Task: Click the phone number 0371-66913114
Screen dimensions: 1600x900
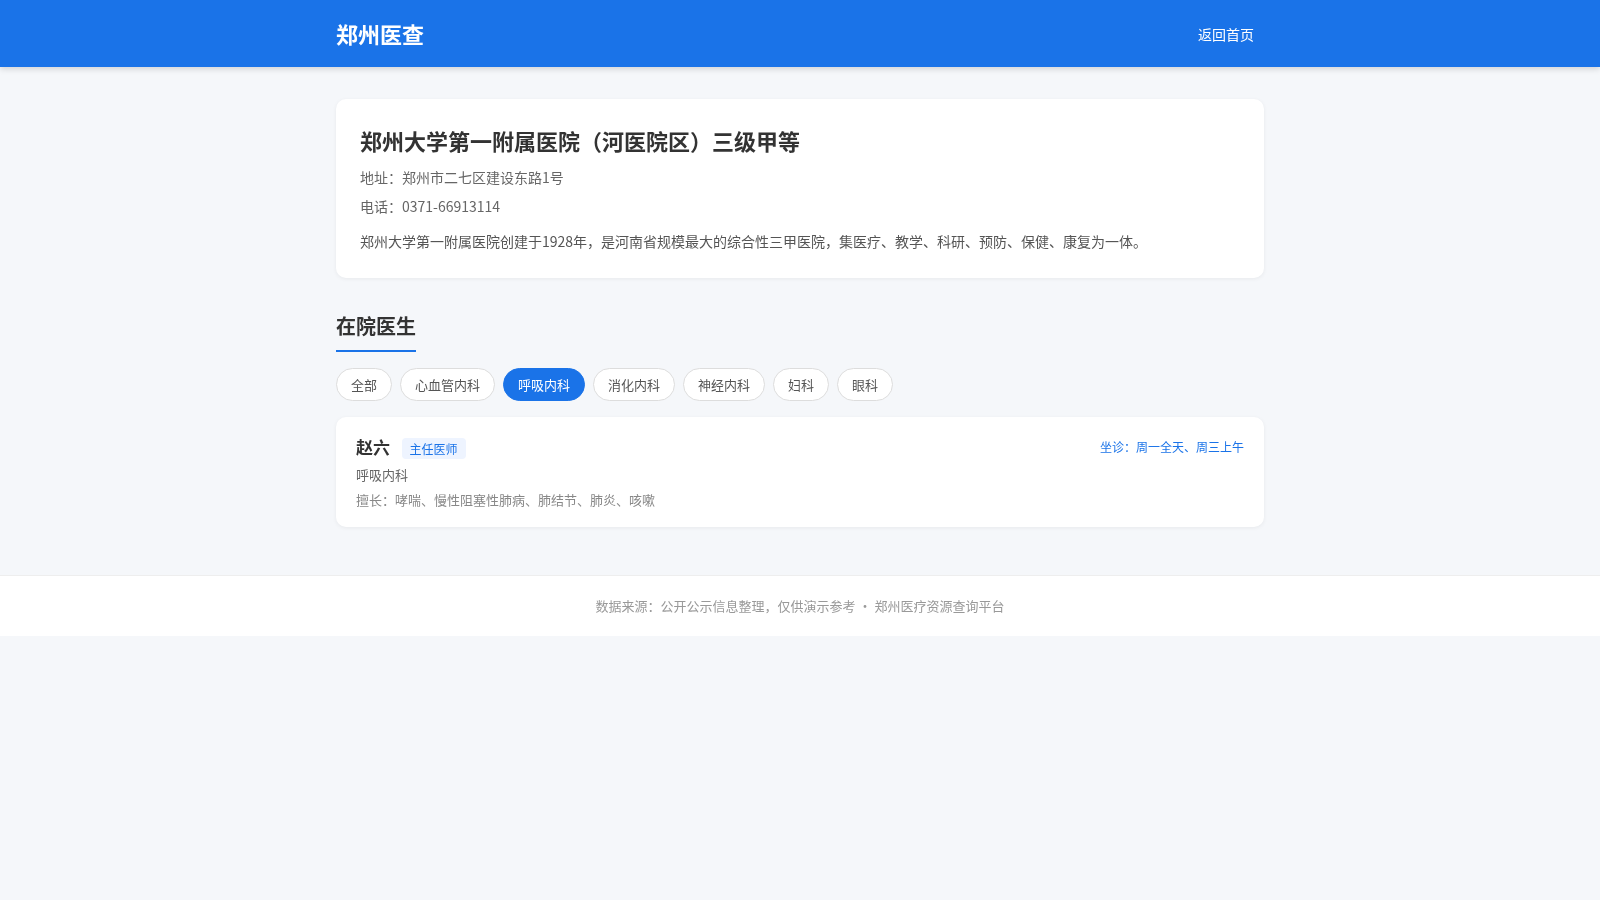Action: click(x=451, y=207)
